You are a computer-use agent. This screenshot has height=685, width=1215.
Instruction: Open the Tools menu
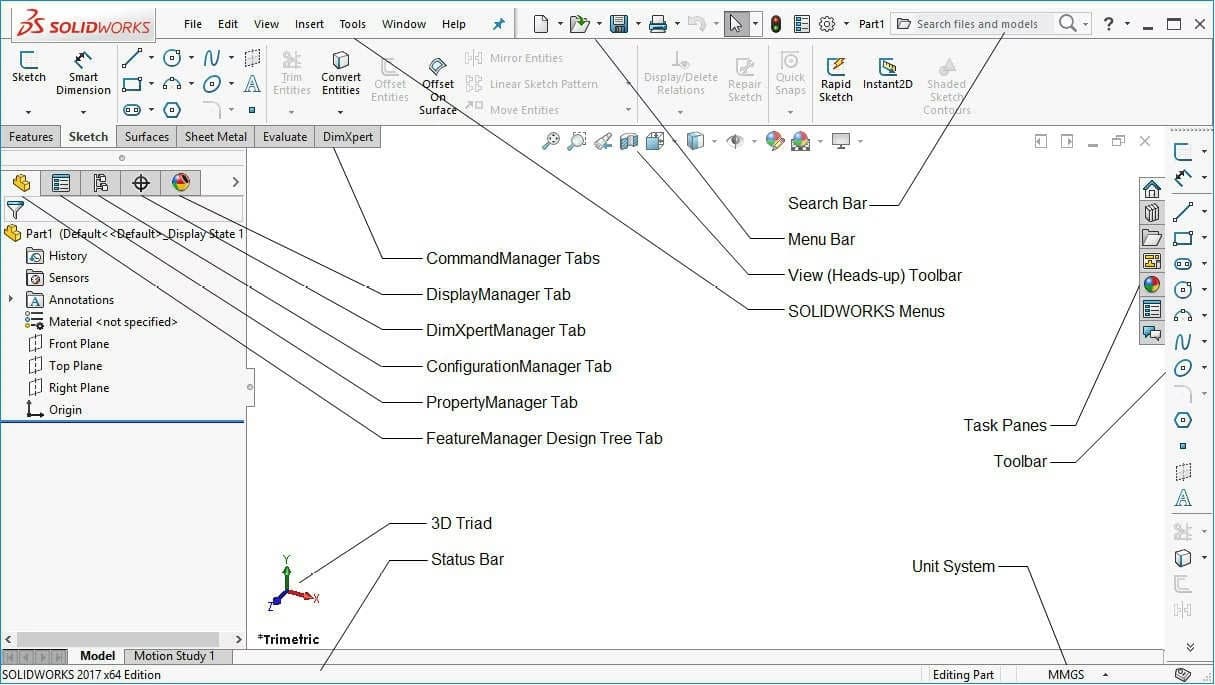click(x=353, y=24)
